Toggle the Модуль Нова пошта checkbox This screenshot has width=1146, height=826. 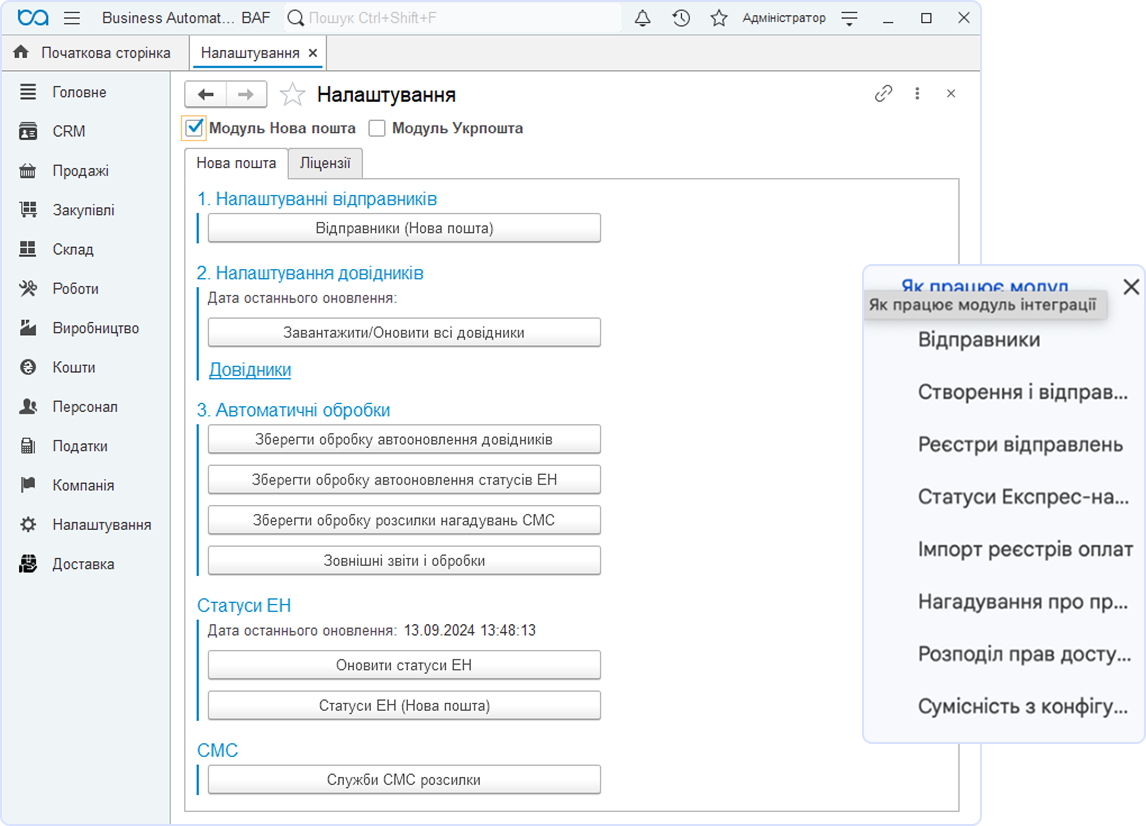194,128
